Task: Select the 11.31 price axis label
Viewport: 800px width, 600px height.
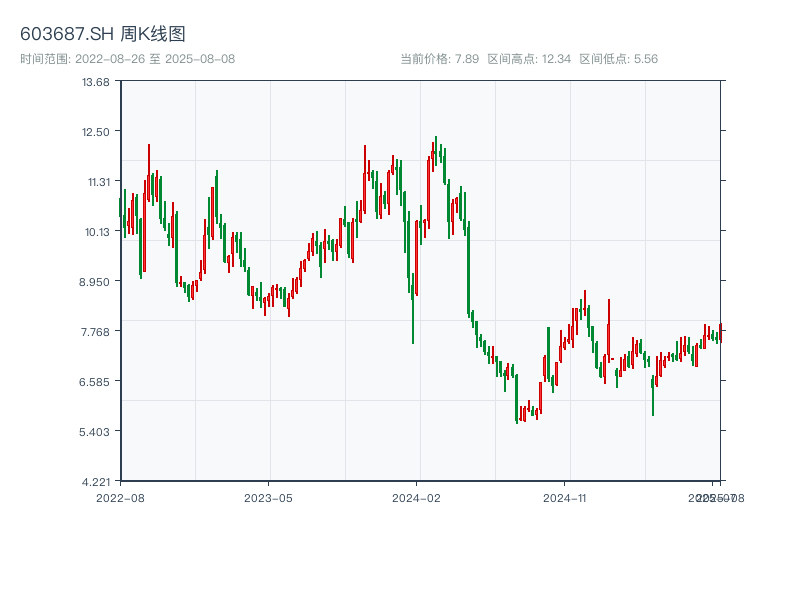Action: click(x=96, y=181)
